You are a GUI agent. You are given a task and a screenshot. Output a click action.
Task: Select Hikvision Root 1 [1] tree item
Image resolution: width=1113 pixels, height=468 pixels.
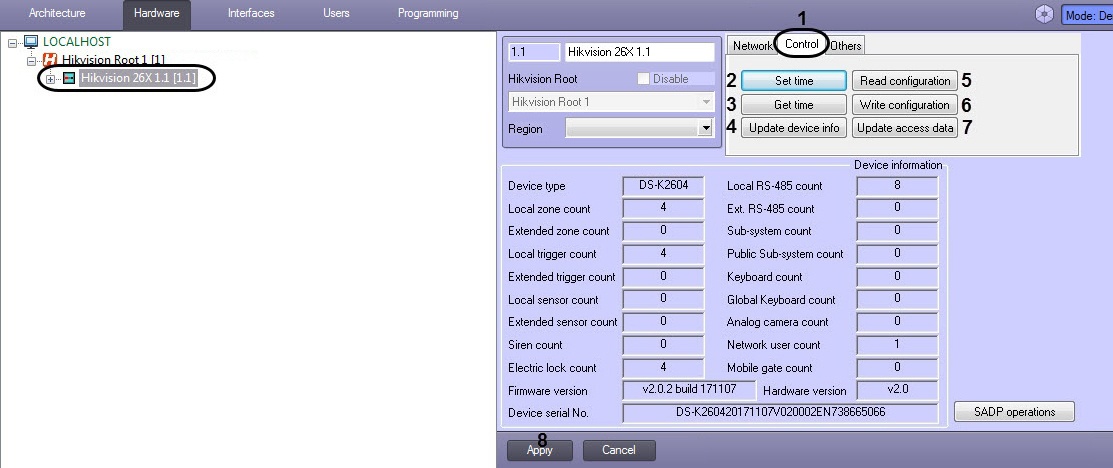tap(114, 60)
